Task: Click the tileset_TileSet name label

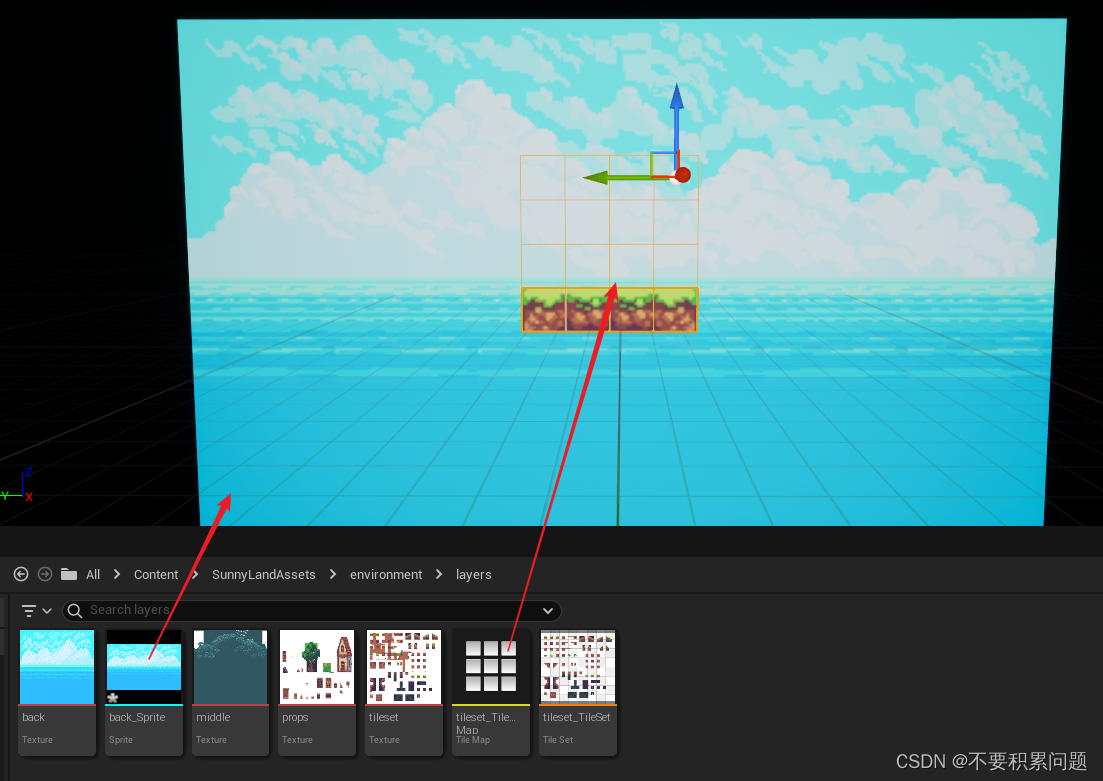Action: pyautogui.click(x=577, y=717)
